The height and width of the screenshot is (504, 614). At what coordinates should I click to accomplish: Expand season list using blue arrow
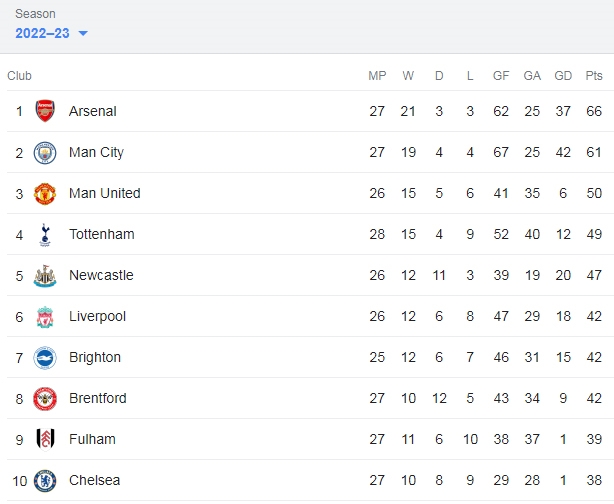pos(83,34)
